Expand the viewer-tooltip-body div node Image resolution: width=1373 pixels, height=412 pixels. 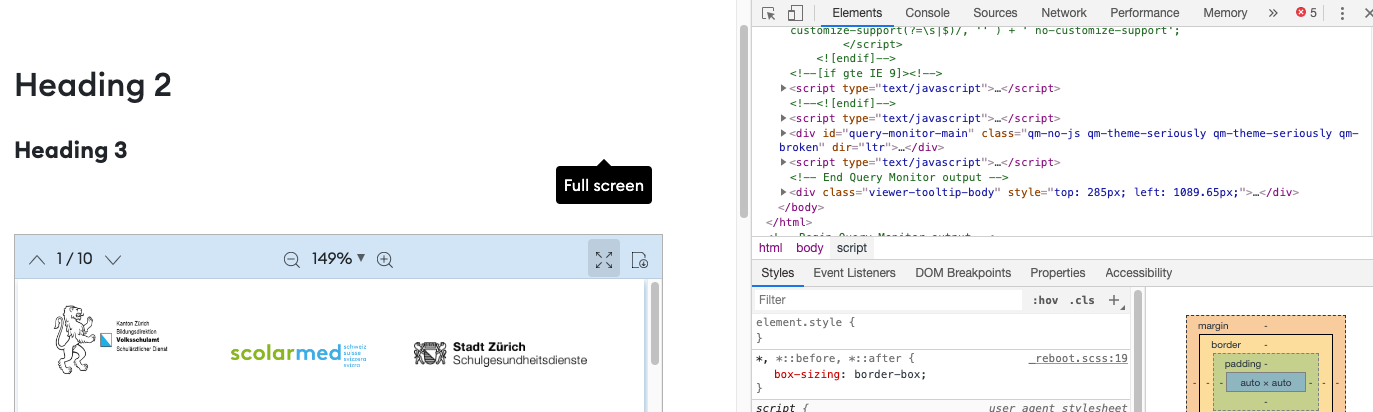coord(784,192)
